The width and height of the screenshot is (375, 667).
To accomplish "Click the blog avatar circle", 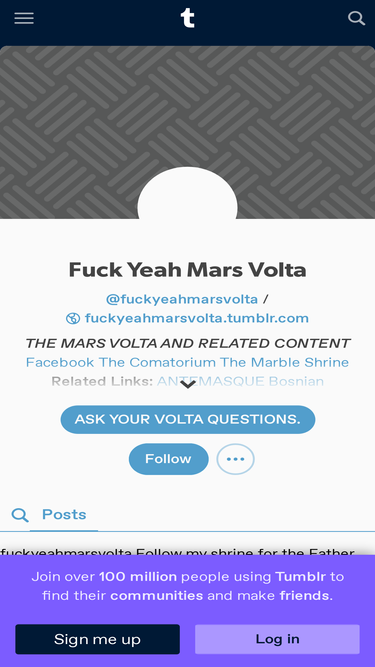I will click(x=188, y=194).
